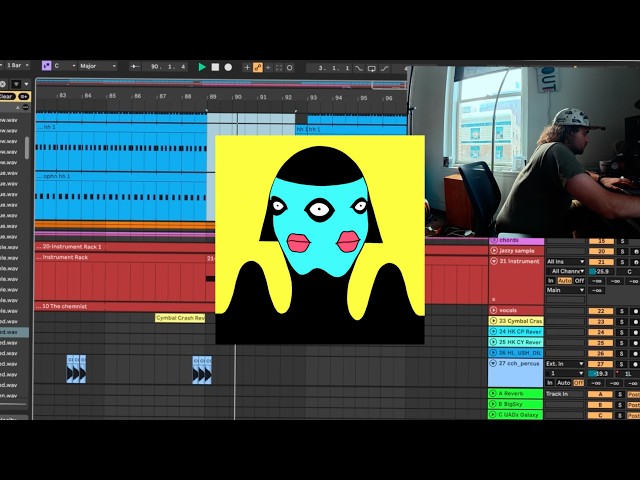Open the Major scale dropdown
Image resolution: width=640 pixels, height=480 pixels.
pos(98,66)
